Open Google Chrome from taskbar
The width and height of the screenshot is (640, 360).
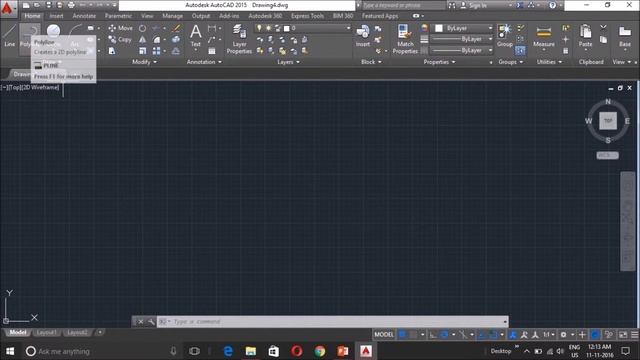tap(320, 351)
